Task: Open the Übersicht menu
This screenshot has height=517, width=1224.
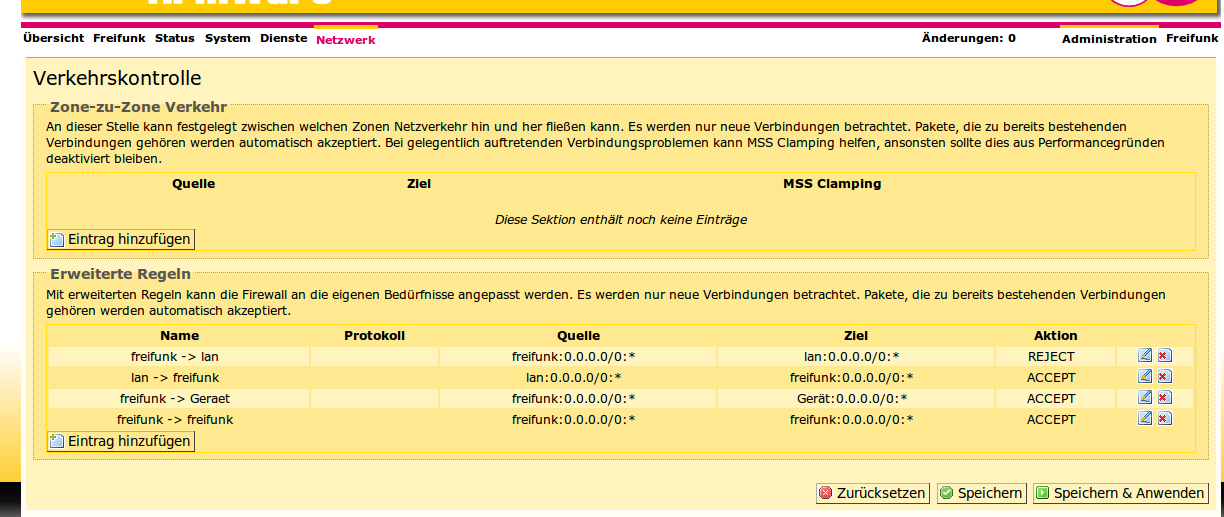Action: (x=53, y=38)
